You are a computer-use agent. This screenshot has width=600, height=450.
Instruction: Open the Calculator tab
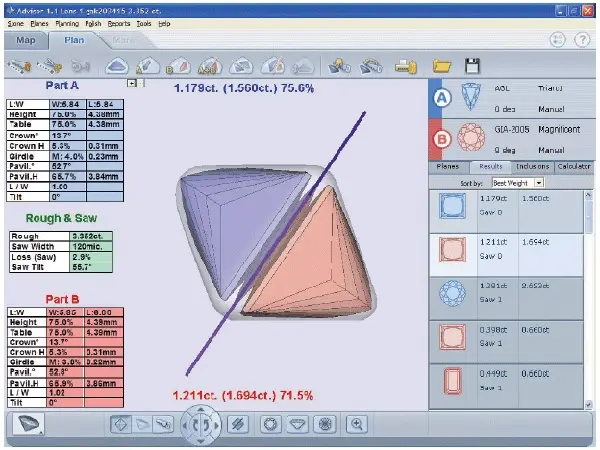574,166
